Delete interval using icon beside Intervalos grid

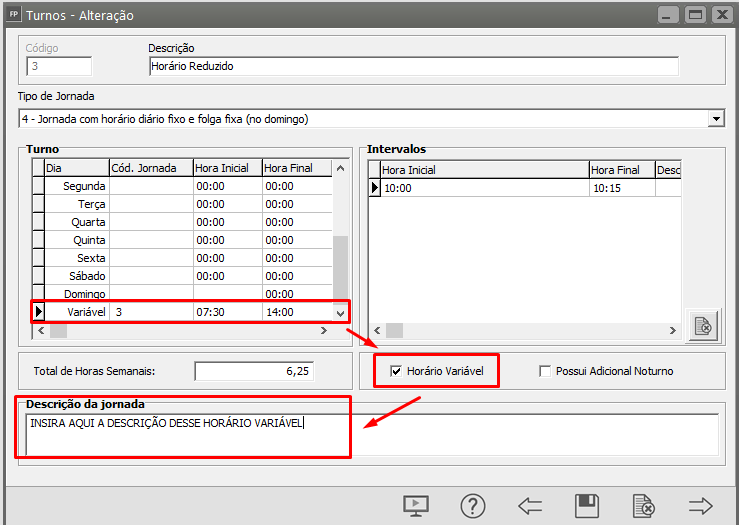703,326
